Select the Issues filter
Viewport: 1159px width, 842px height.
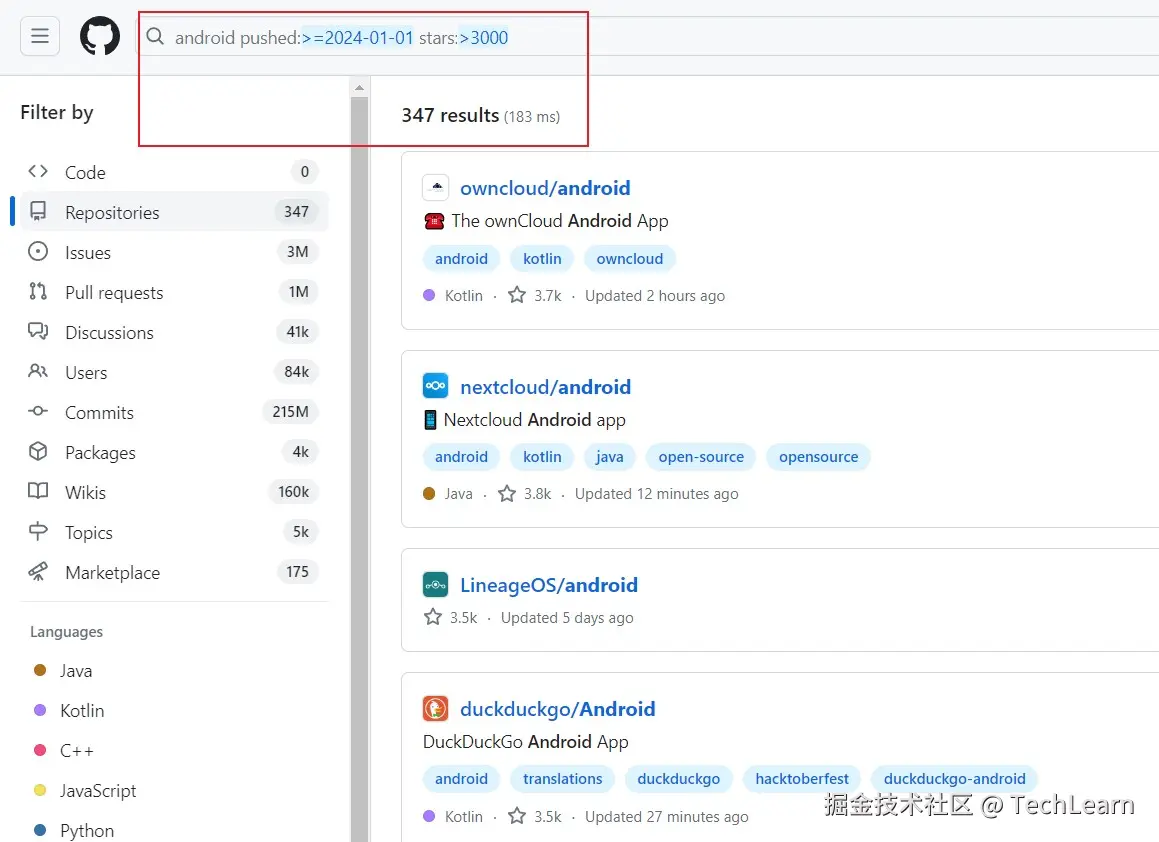coord(174,252)
